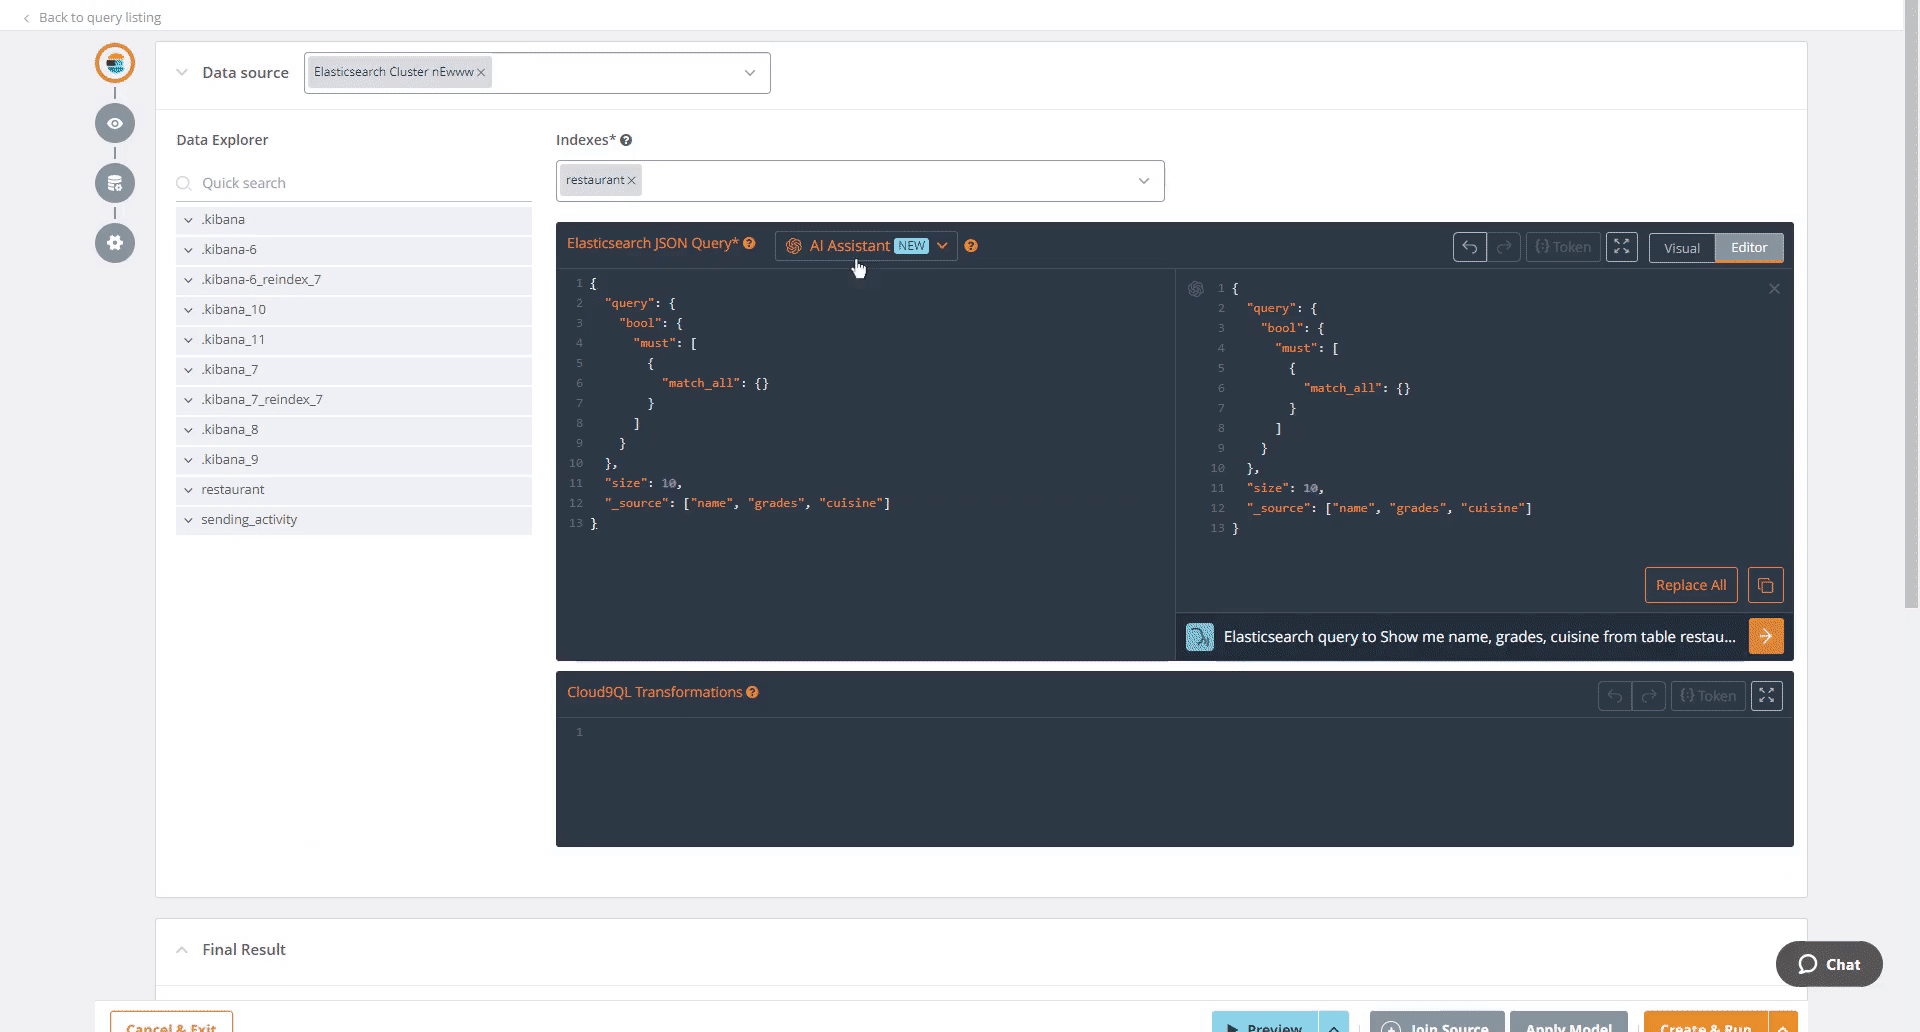Open the settings step in the stepper
The height and width of the screenshot is (1032, 1920).
[115, 243]
